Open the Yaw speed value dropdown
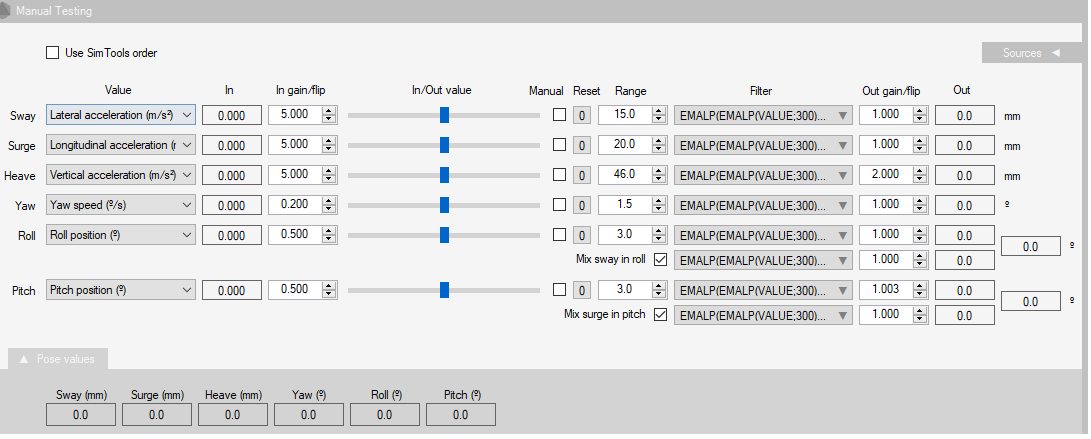Screen dimensions: 1091x439 click(184, 205)
